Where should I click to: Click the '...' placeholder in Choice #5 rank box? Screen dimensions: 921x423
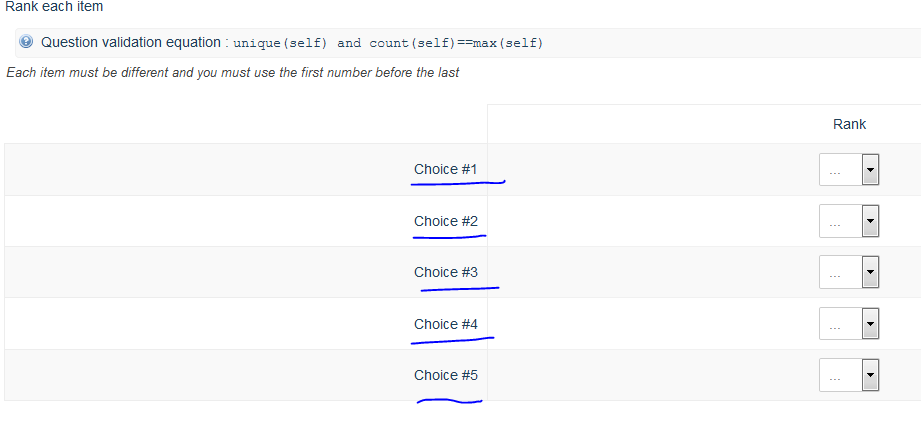[835, 377]
